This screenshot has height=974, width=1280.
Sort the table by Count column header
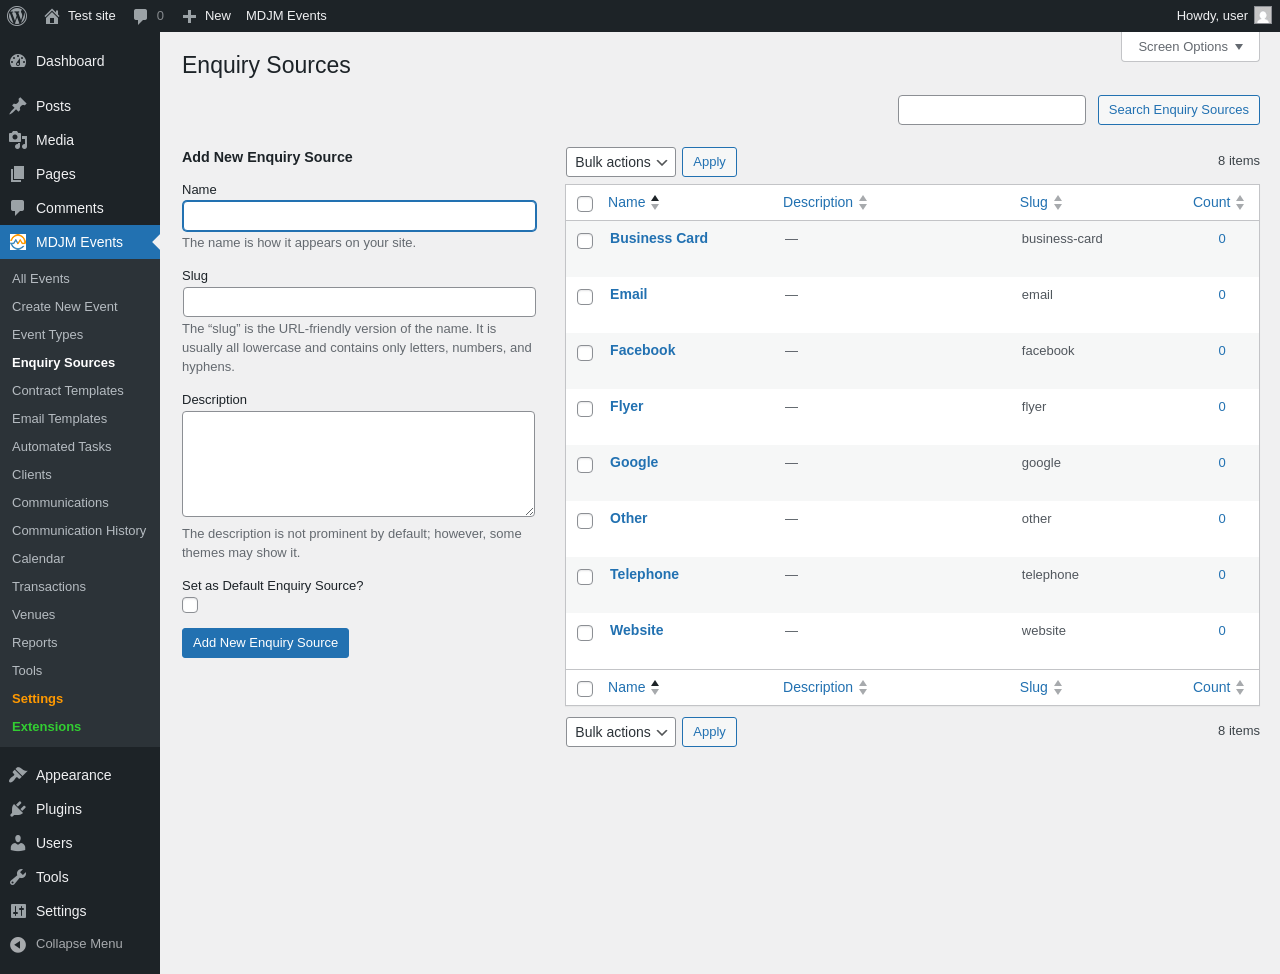point(1211,202)
